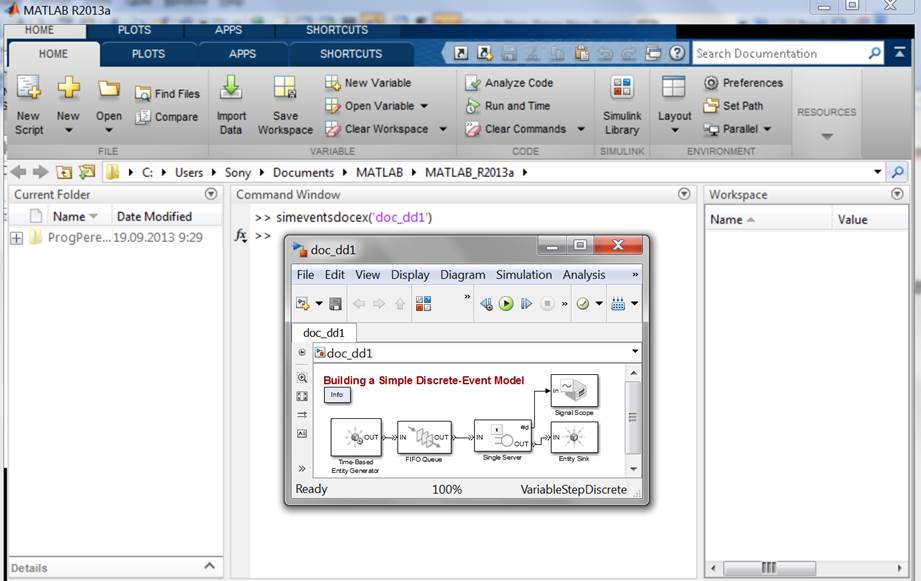
Task: Switch to the APPS ribbon tab
Action: pyautogui.click(x=243, y=53)
